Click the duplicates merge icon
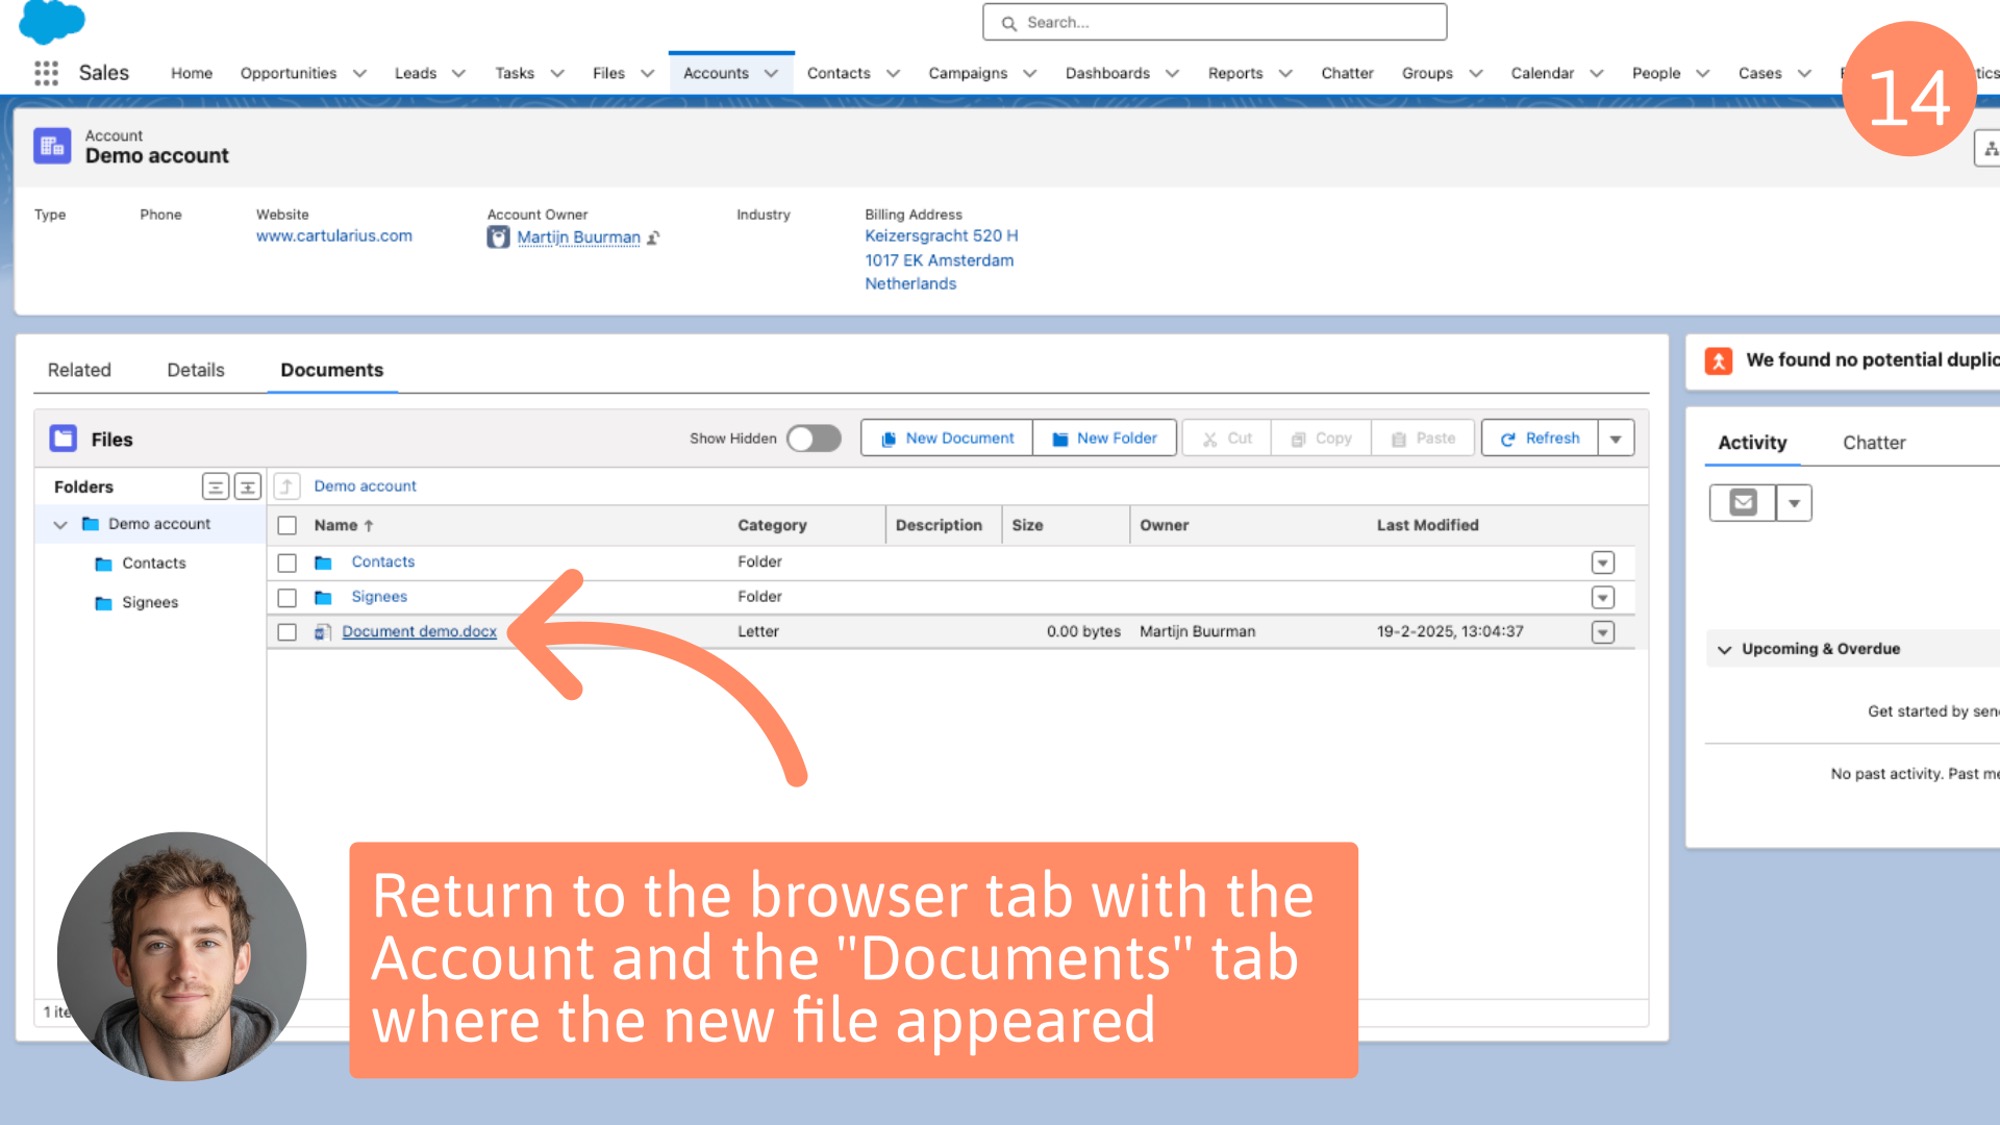Viewport: 2000px width, 1125px height. click(x=1719, y=361)
